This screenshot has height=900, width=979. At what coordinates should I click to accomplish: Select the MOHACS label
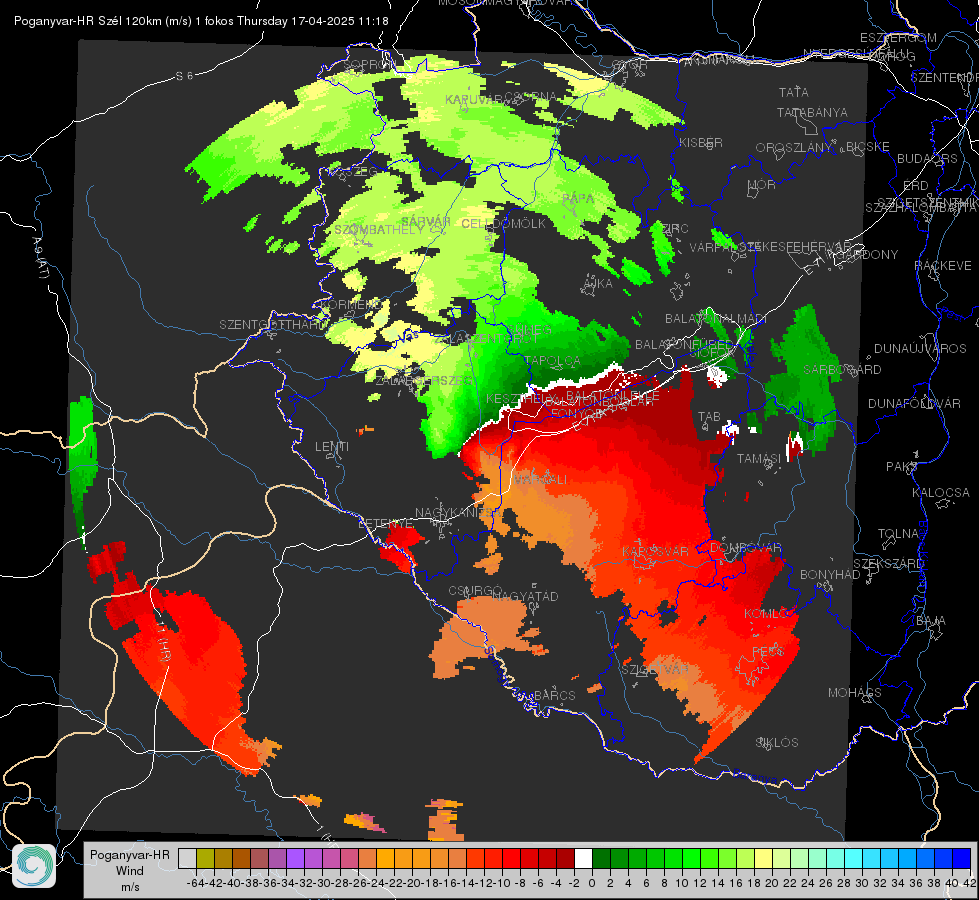tap(854, 693)
